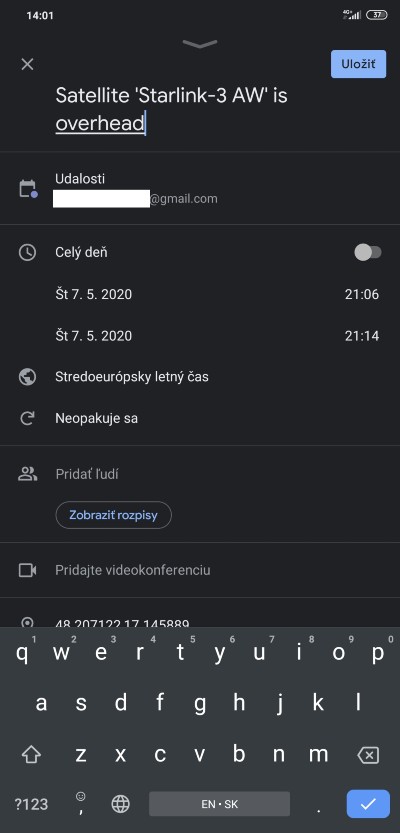
Task: Close the event editor with X
Action: pyautogui.click(x=27, y=64)
